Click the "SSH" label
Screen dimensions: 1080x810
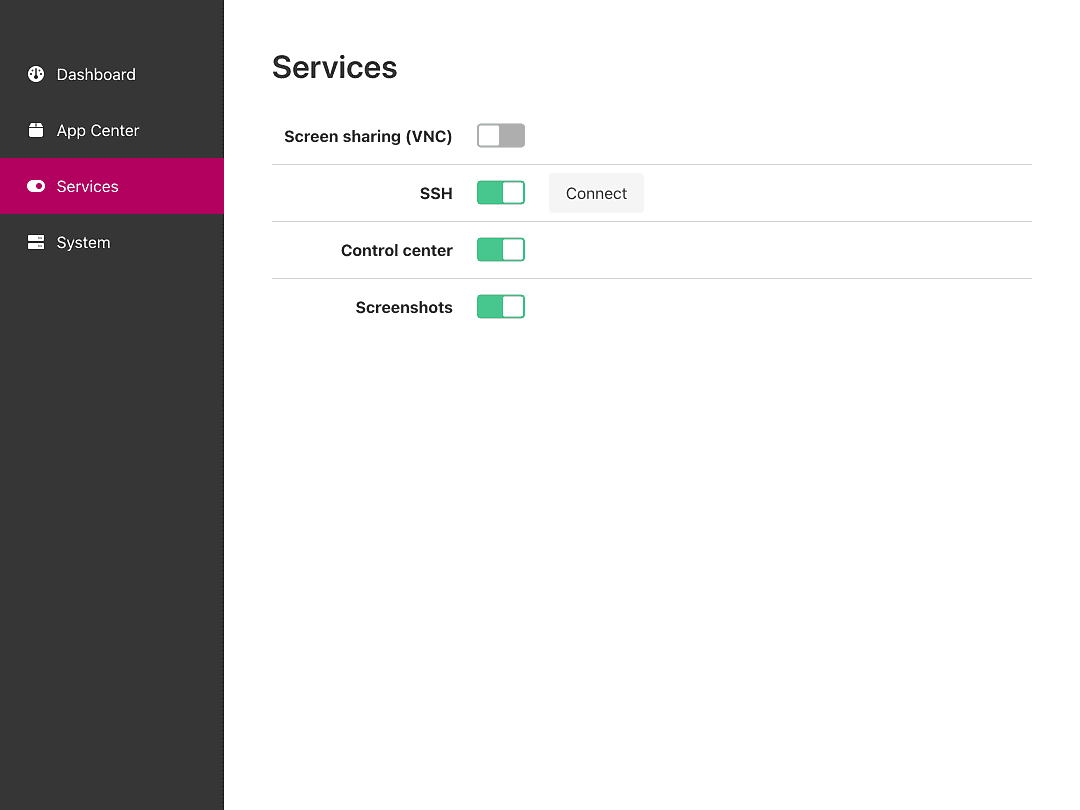click(436, 194)
